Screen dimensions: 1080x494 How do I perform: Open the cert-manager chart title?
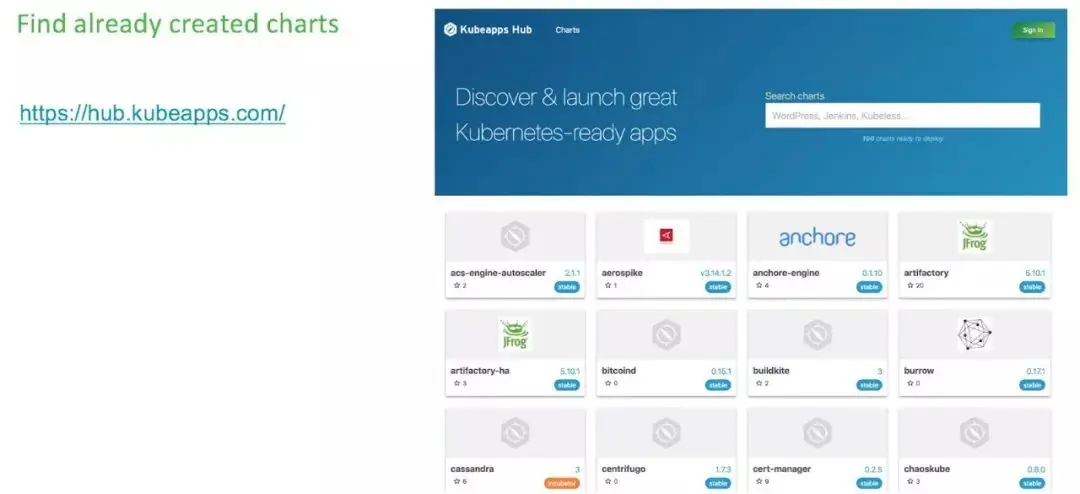pos(782,469)
